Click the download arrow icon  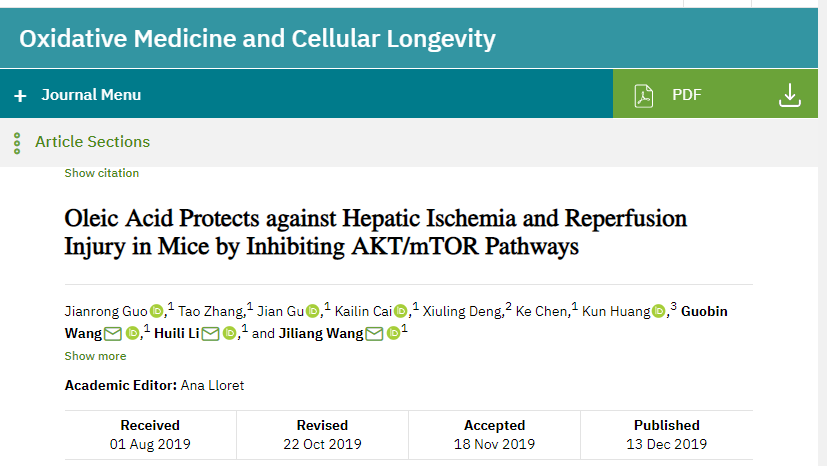790,95
